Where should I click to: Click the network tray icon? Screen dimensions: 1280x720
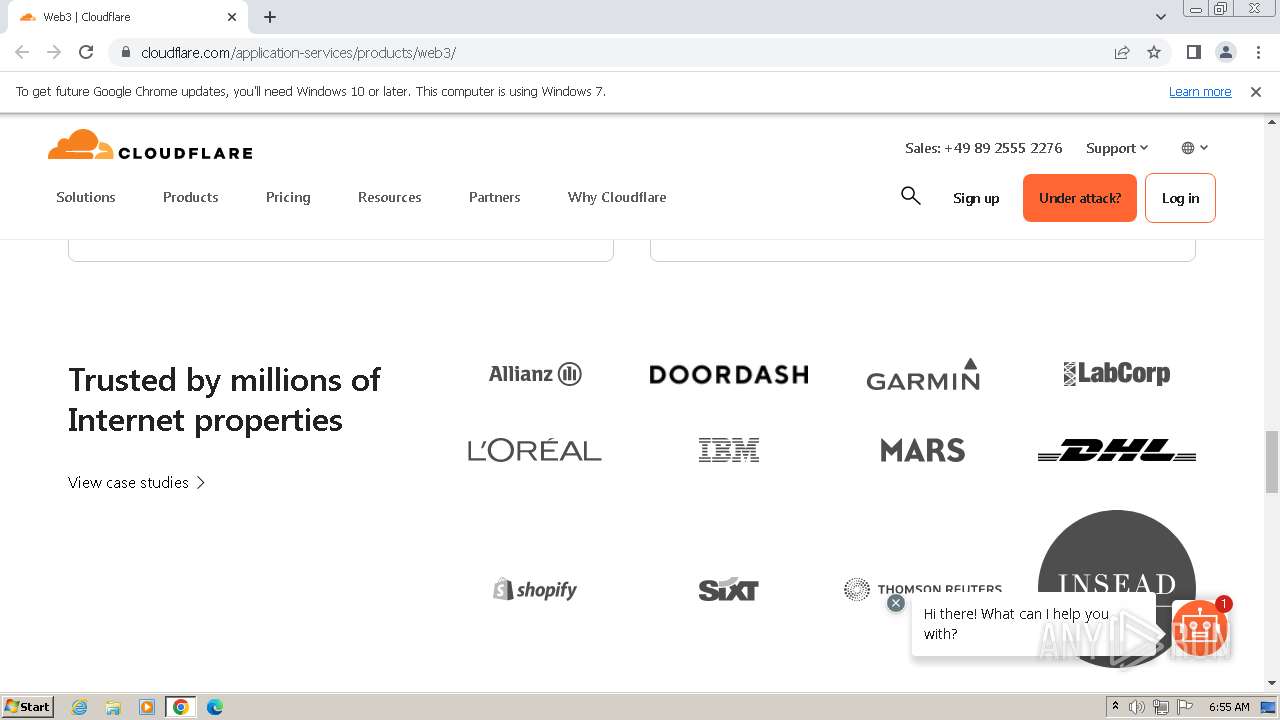pos(1161,707)
